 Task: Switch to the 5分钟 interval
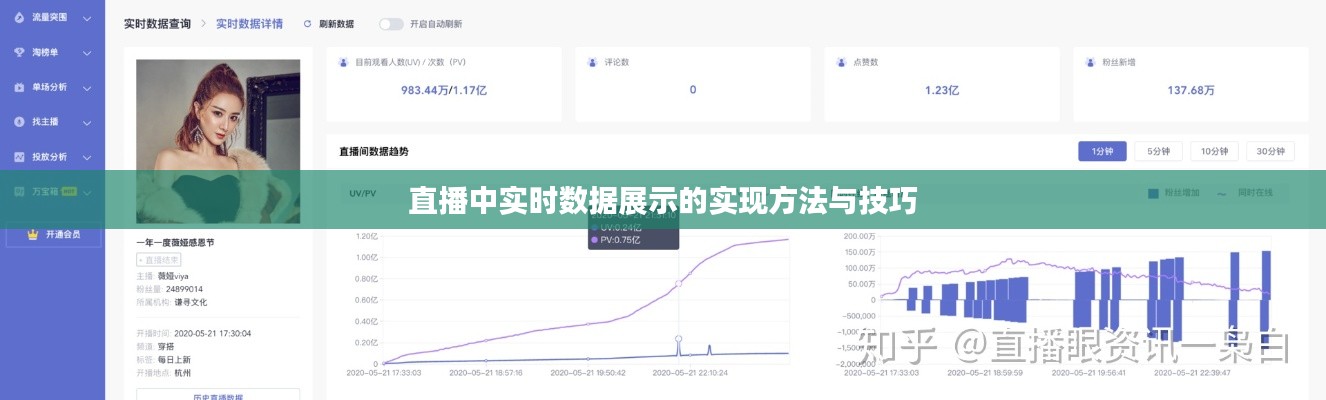pos(1158,151)
